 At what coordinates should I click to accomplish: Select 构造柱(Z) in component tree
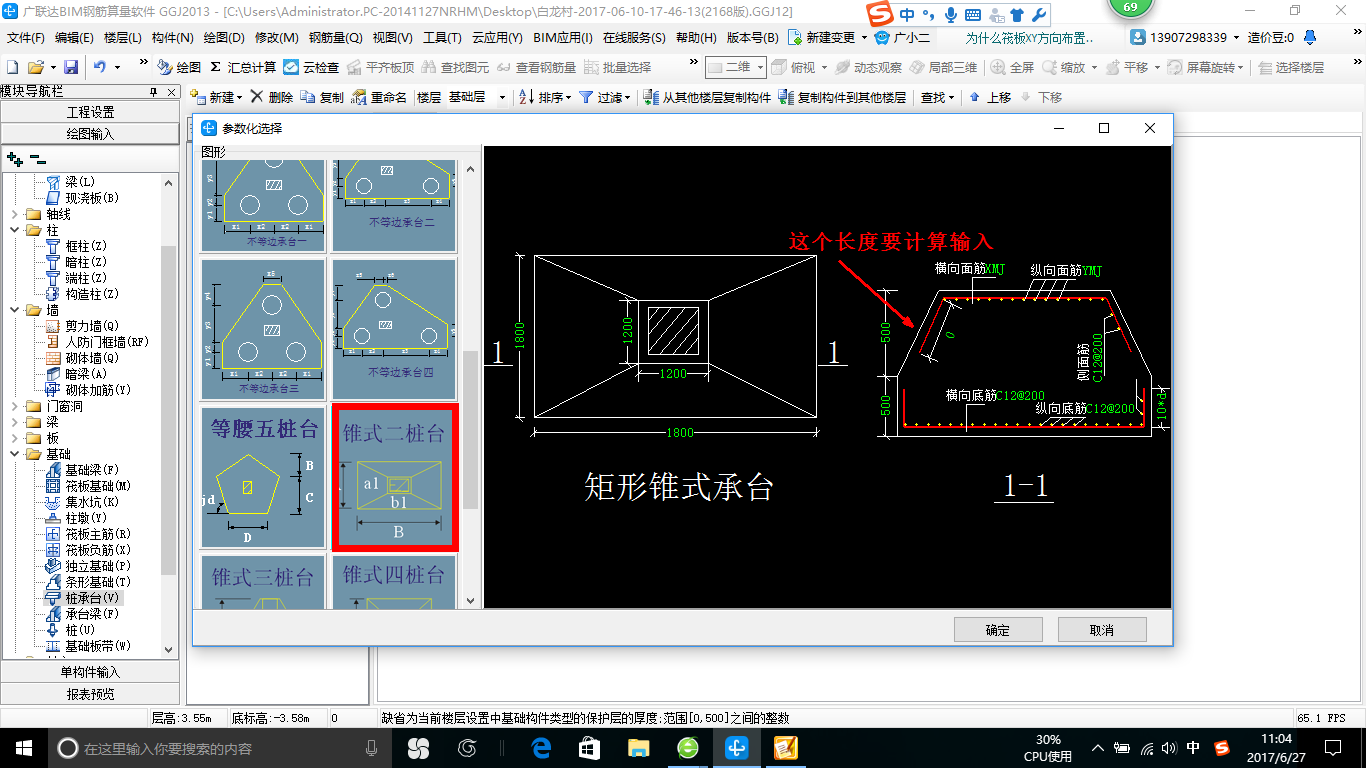(92, 294)
